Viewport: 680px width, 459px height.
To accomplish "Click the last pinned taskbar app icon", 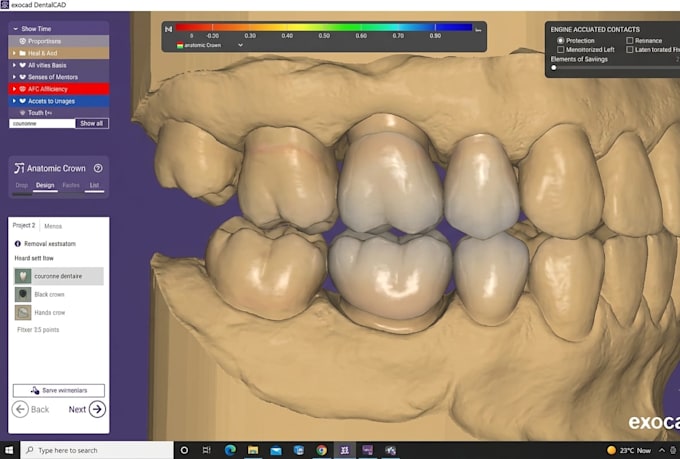I will 391,450.
